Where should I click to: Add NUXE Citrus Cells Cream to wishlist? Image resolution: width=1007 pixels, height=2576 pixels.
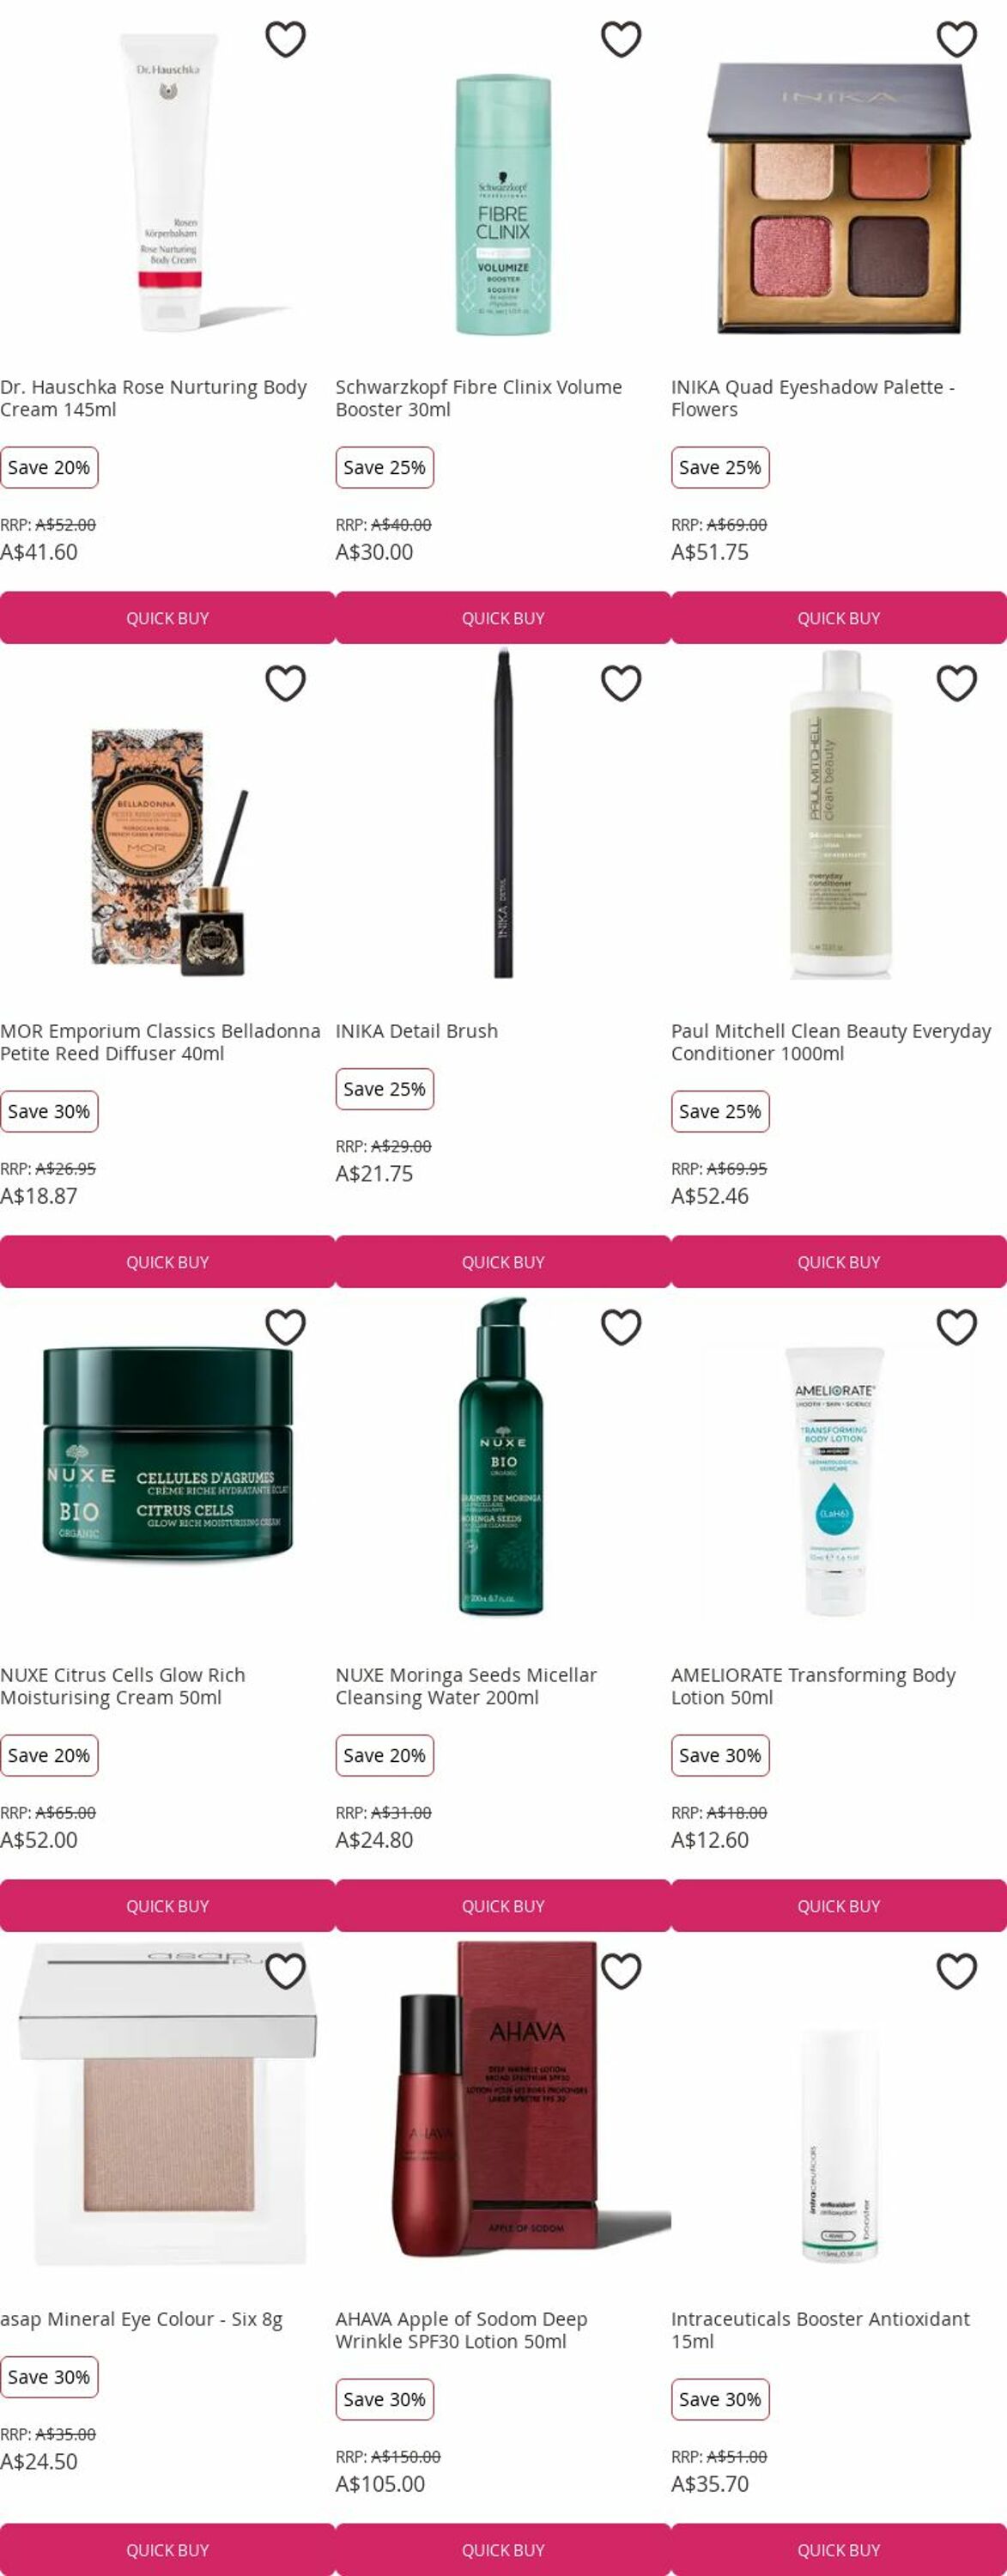coord(285,1327)
